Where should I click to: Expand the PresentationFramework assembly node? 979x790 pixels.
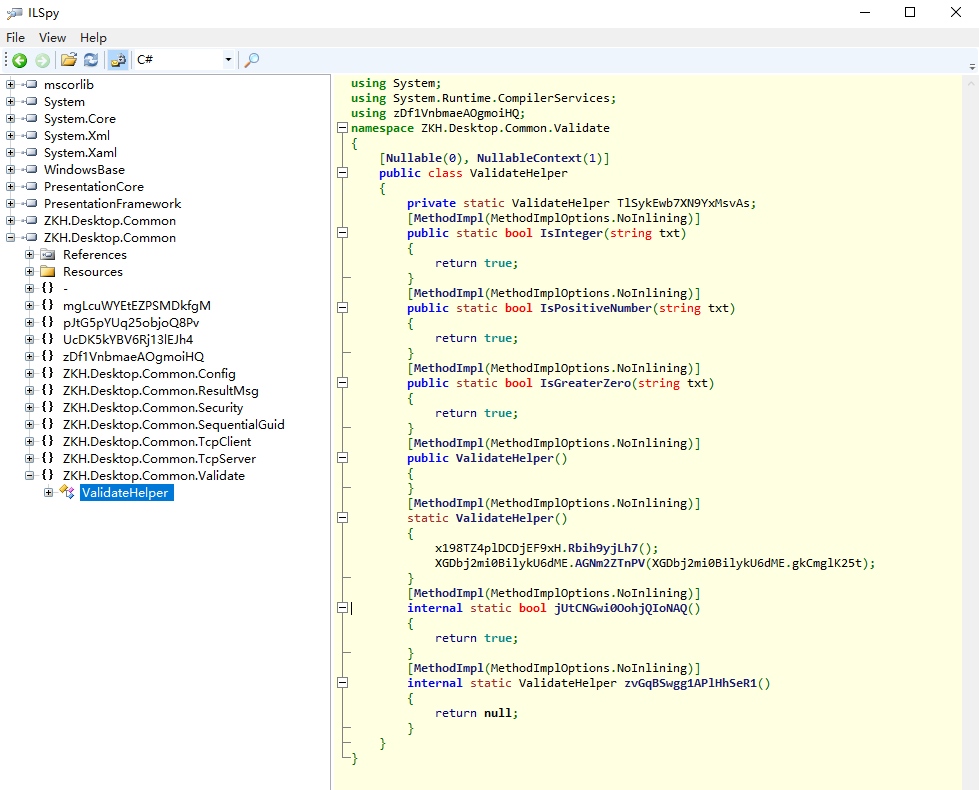[11, 203]
